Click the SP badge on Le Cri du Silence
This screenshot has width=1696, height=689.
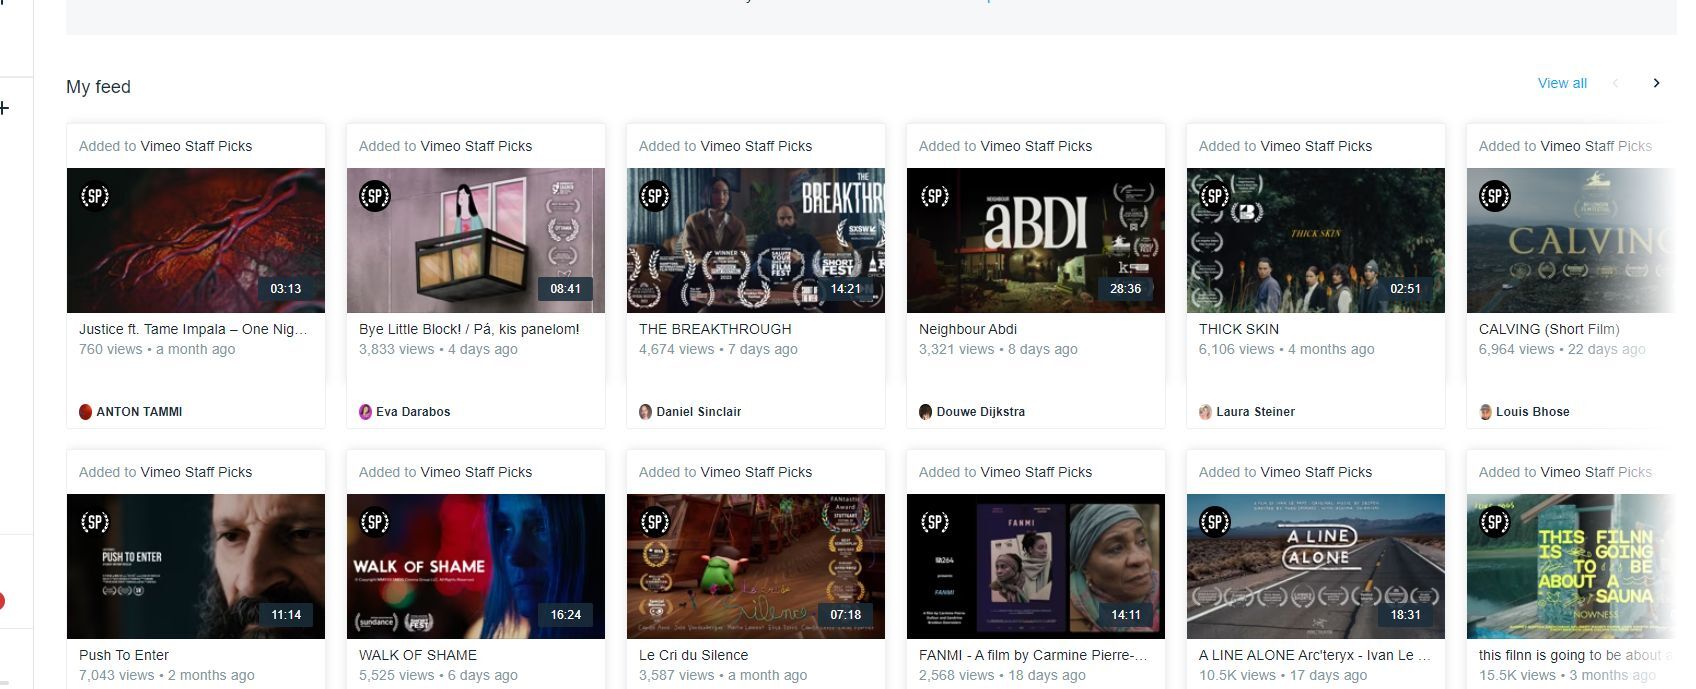(655, 522)
